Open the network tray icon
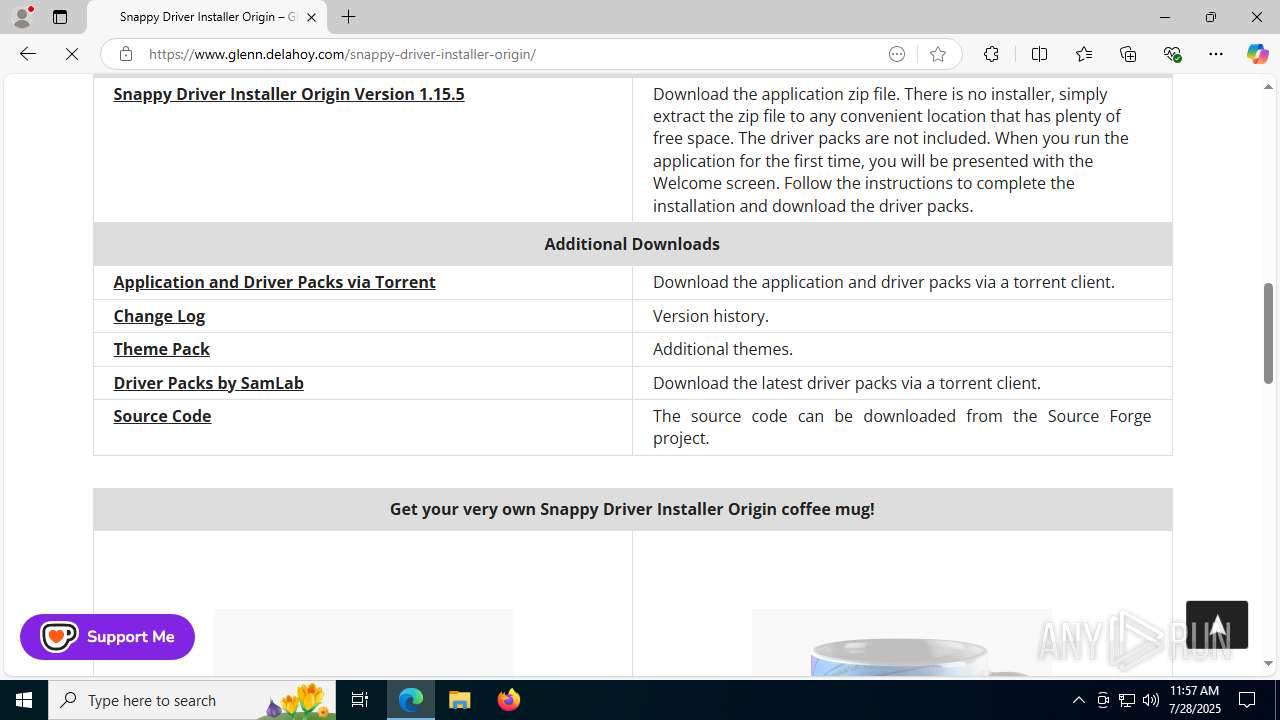 pyautogui.click(x=1127, y=700)
